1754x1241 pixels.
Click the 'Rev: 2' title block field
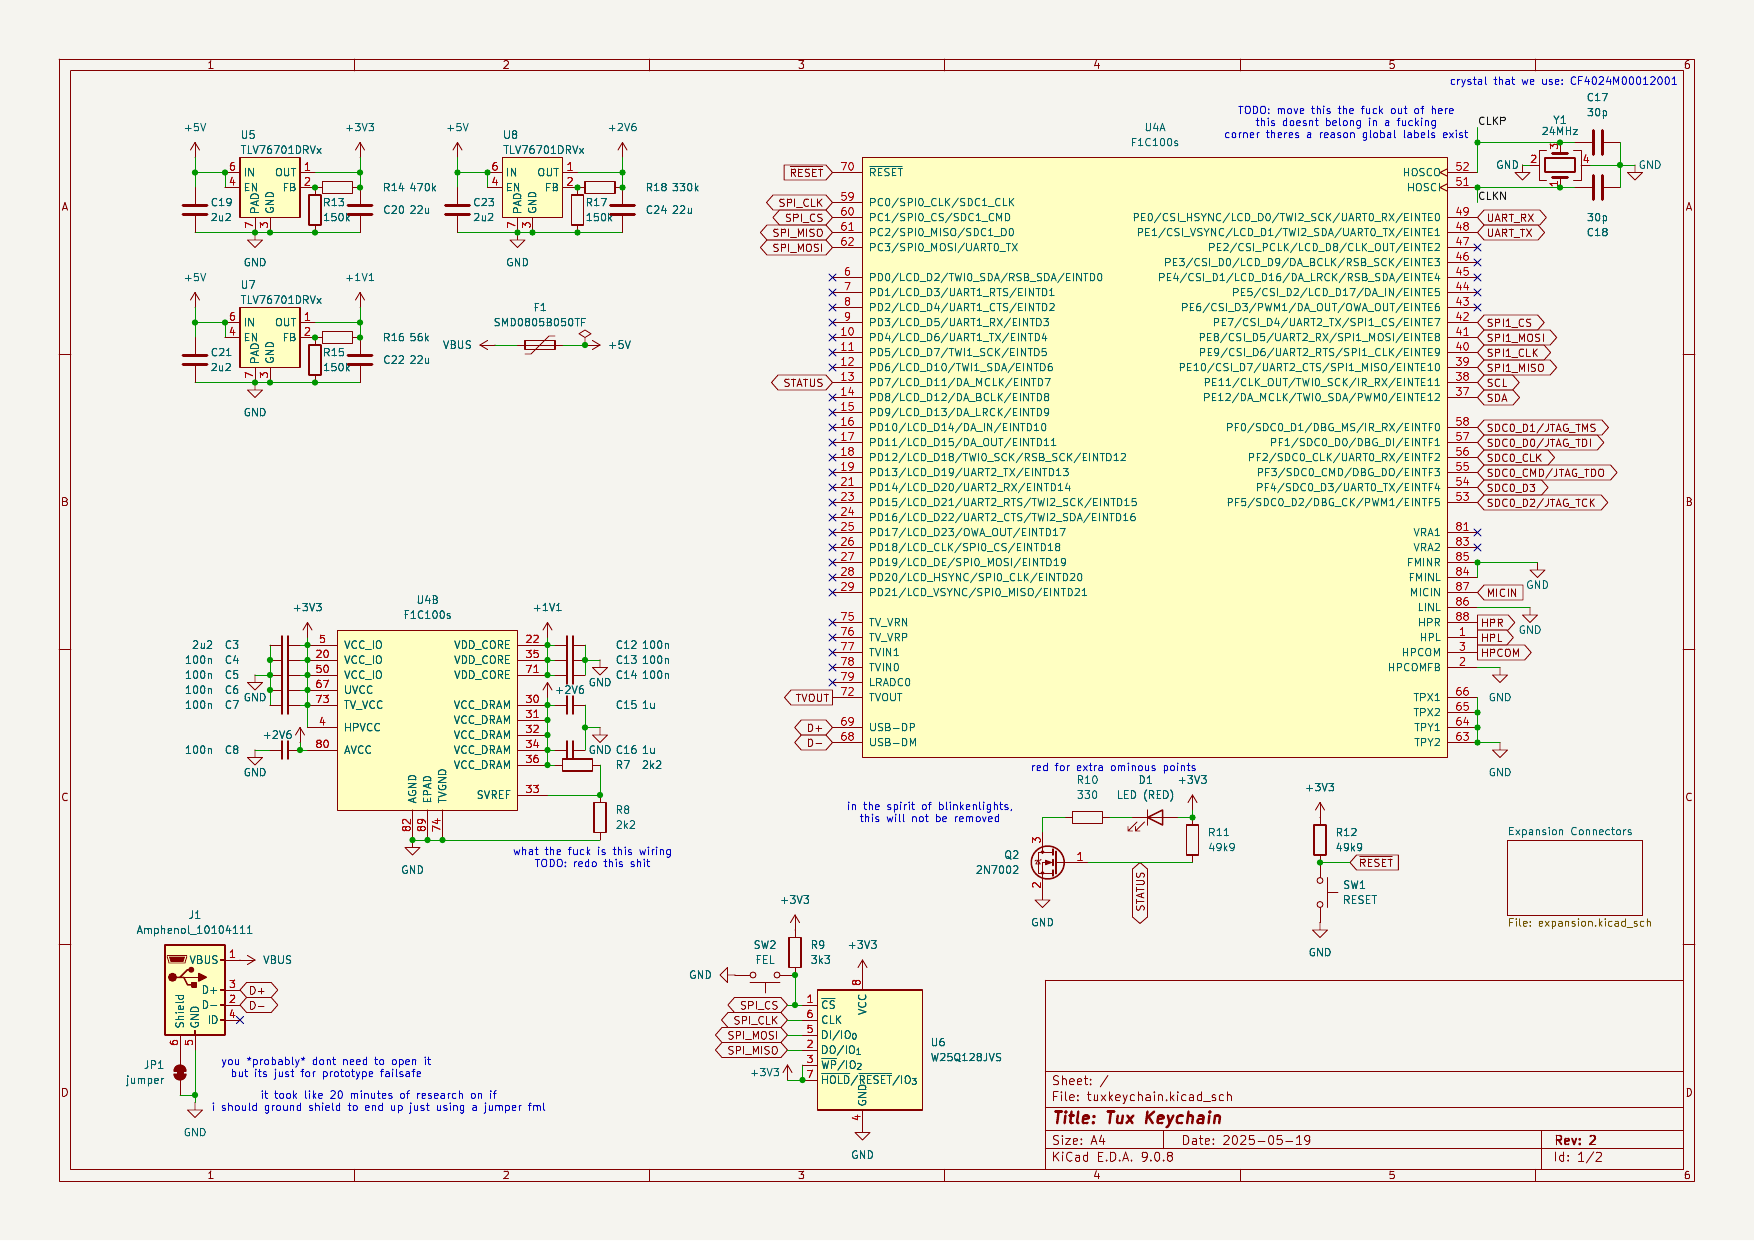pos(1576,1140)
